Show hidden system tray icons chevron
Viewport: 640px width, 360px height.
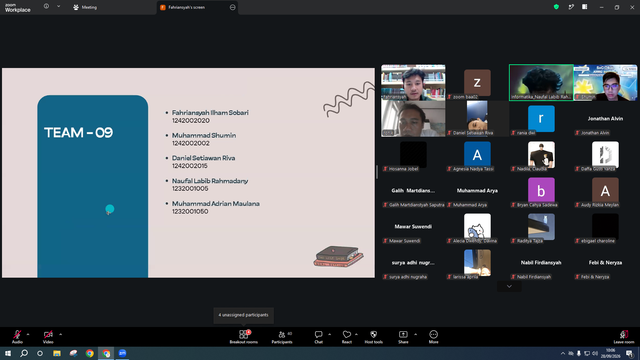[x=563, y=353]
